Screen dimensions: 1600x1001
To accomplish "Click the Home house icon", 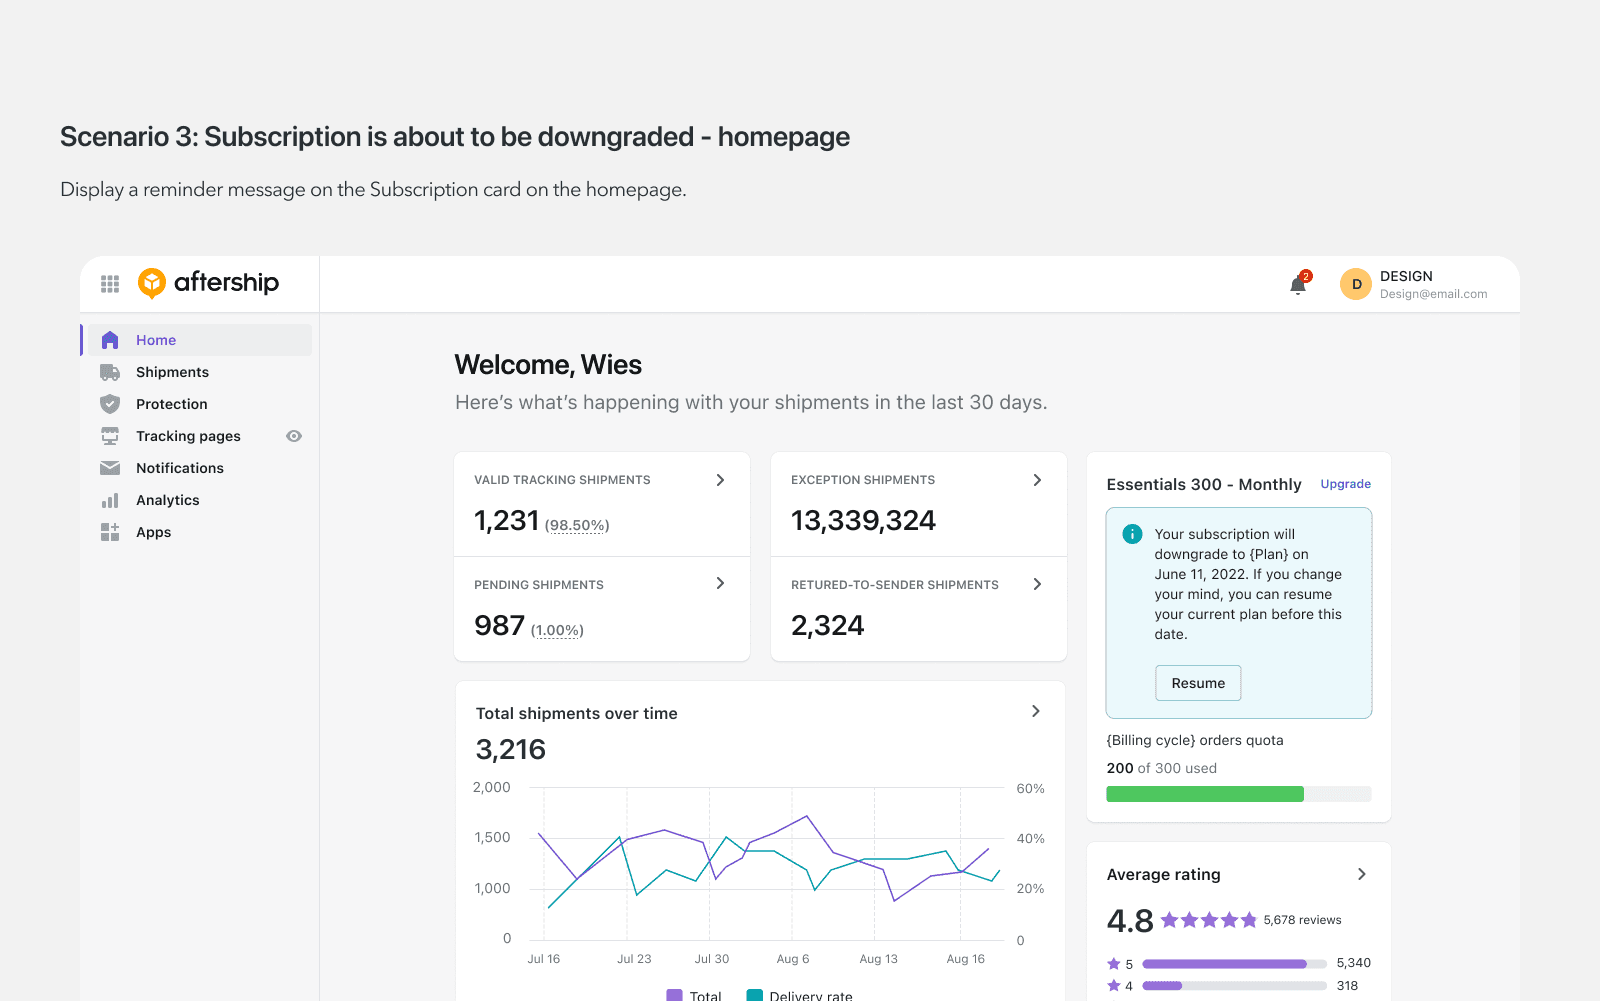I will (110, 340).
